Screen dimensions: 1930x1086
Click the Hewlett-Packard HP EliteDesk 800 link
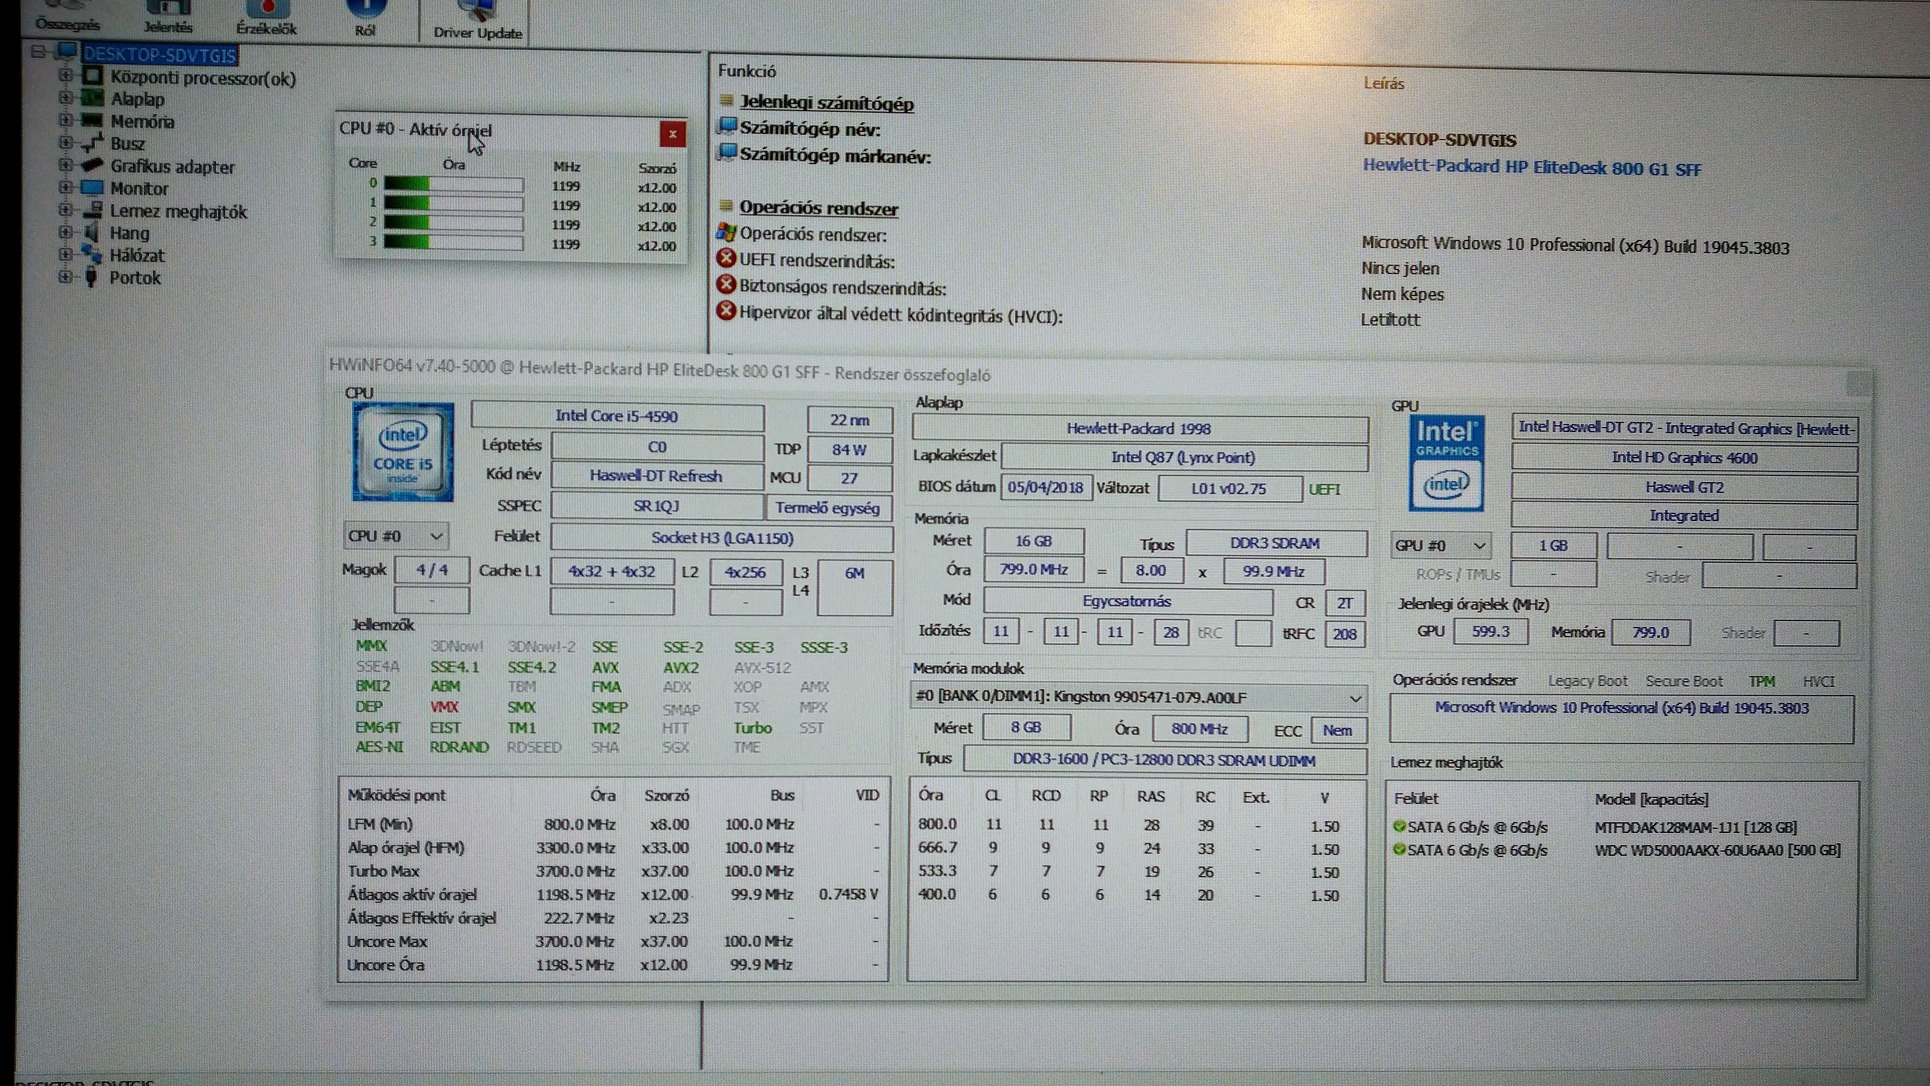click(1531, 168)
